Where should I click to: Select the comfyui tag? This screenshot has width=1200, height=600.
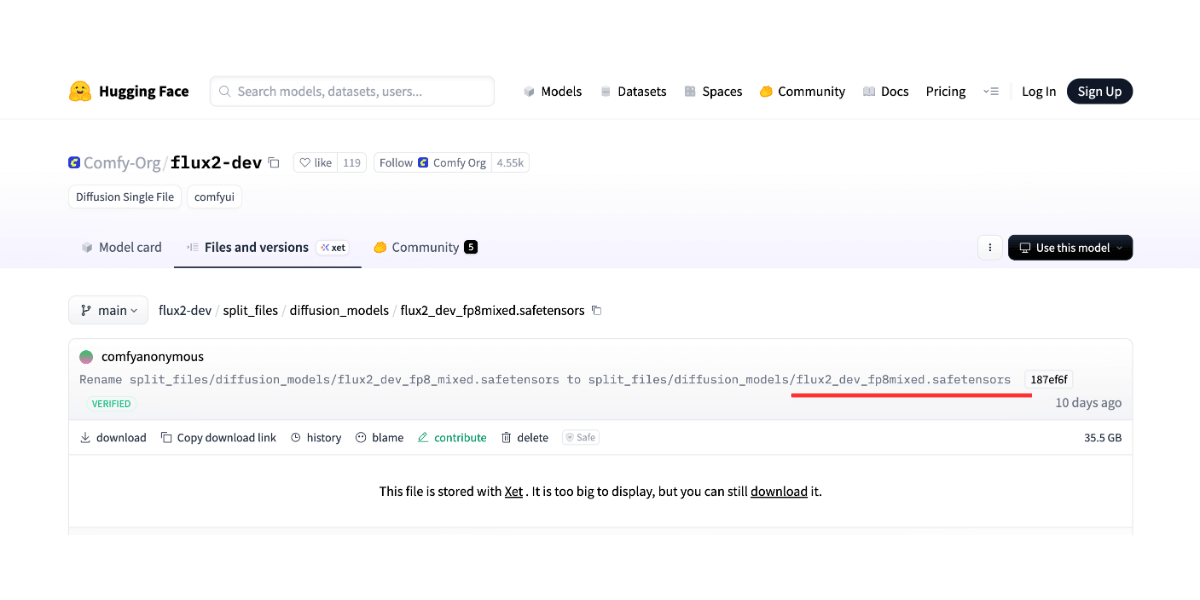[214, 197]
